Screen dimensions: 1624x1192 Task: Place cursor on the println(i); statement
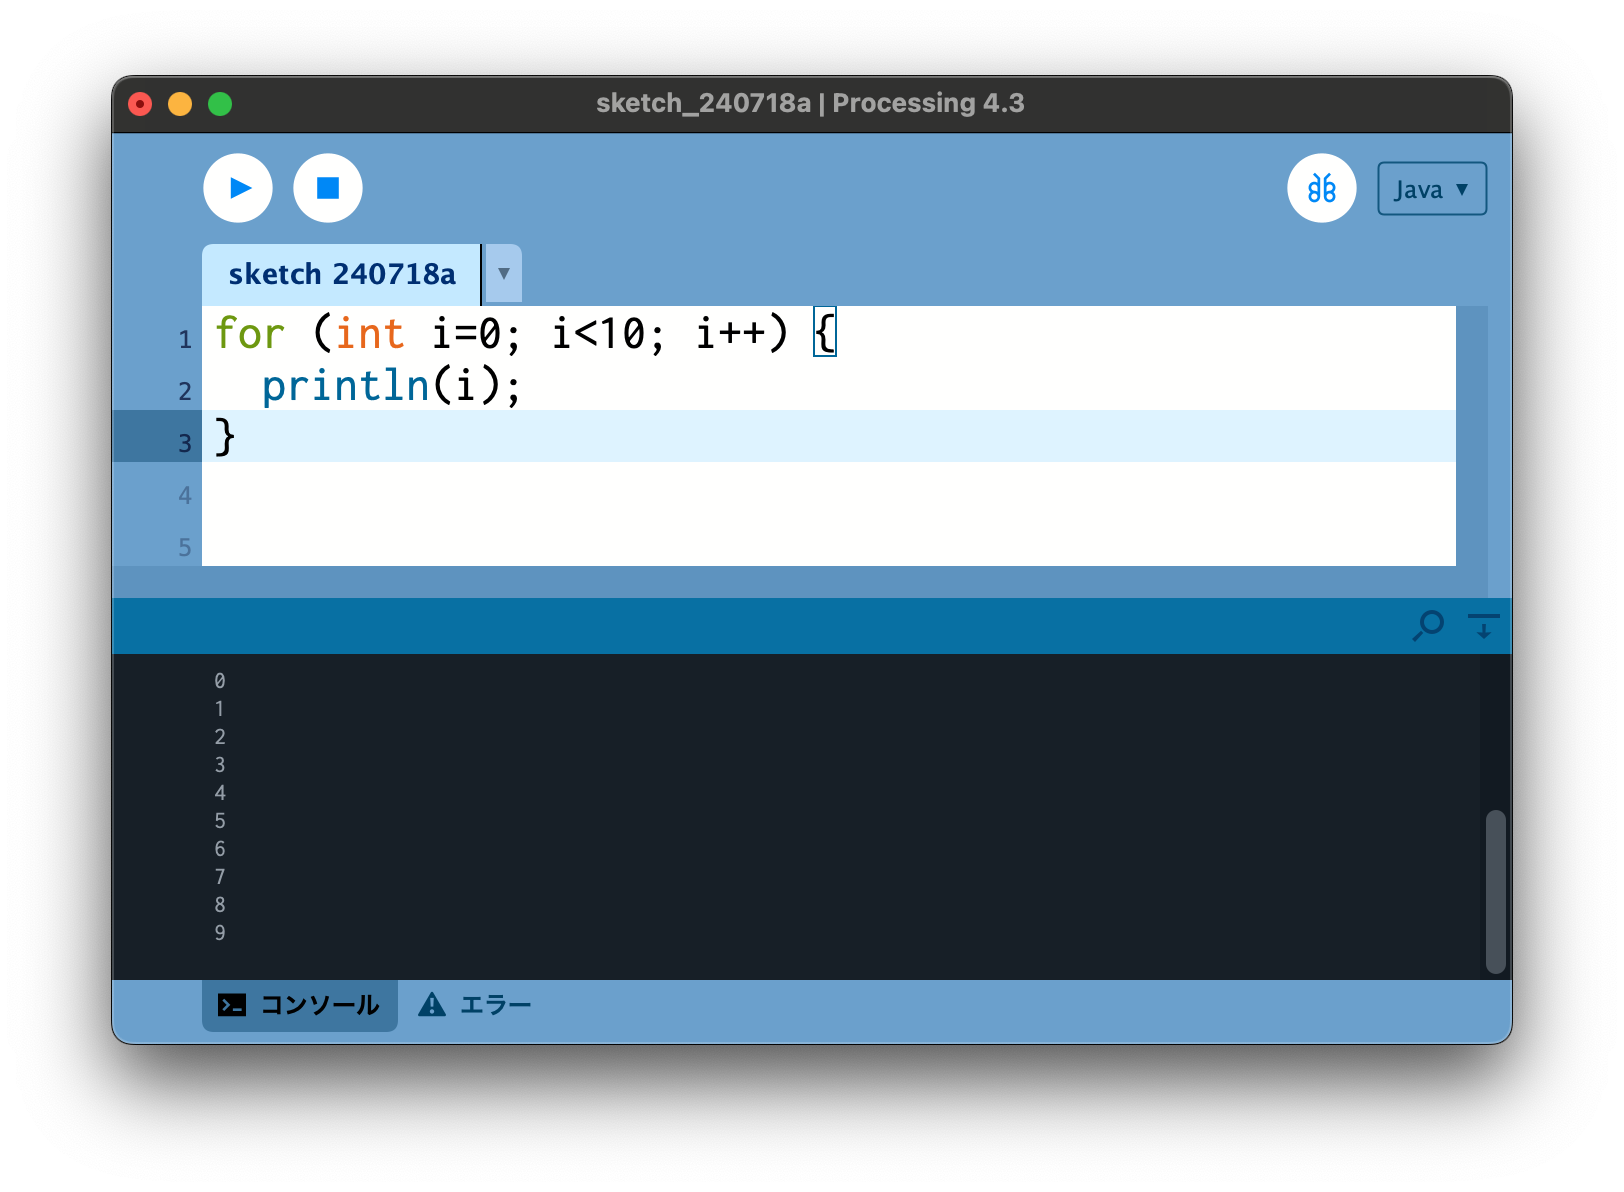point(390,387)
